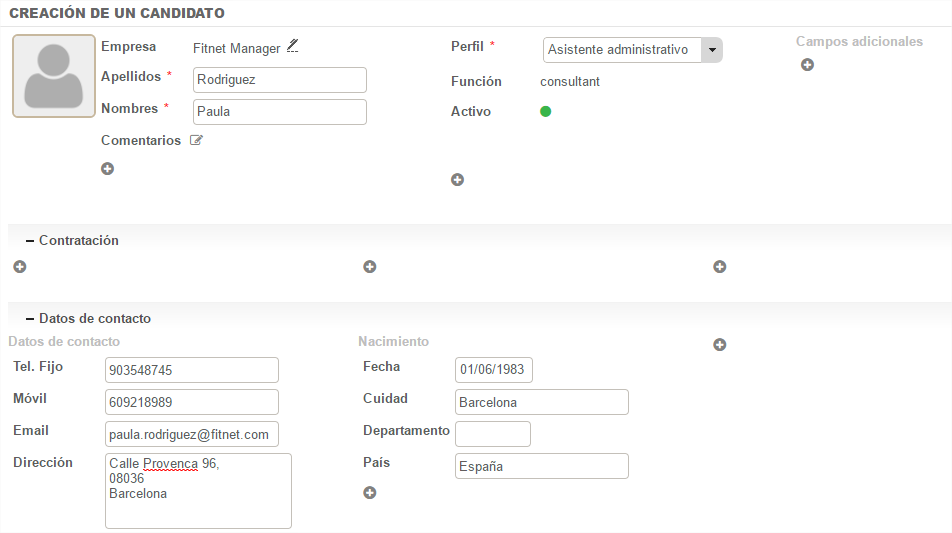Collapse the Datos de contacto section
Viewport: 952px width, 533px height.
[30, 319]
